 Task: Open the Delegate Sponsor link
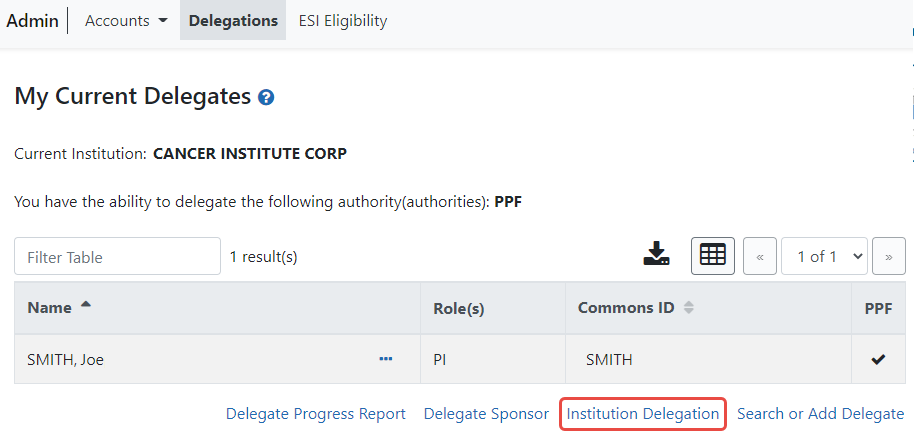(x=486, y=414)
